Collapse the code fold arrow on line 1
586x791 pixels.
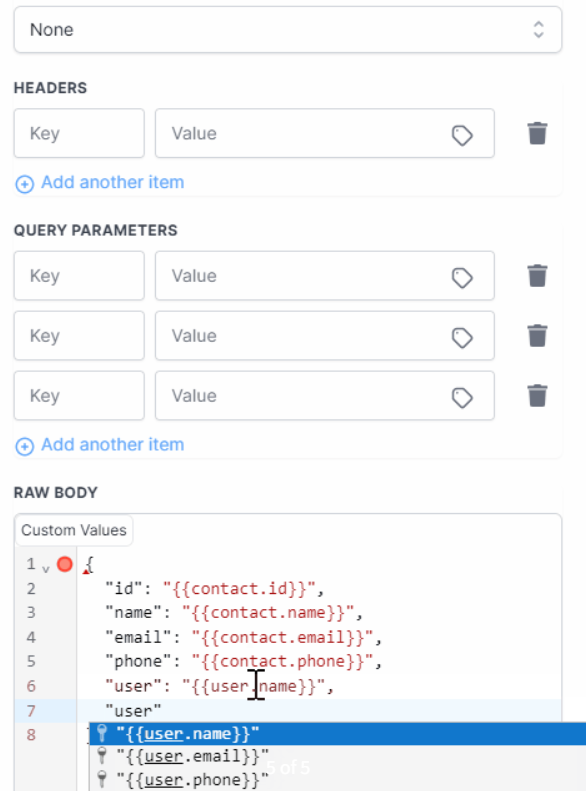click(46, 569)
